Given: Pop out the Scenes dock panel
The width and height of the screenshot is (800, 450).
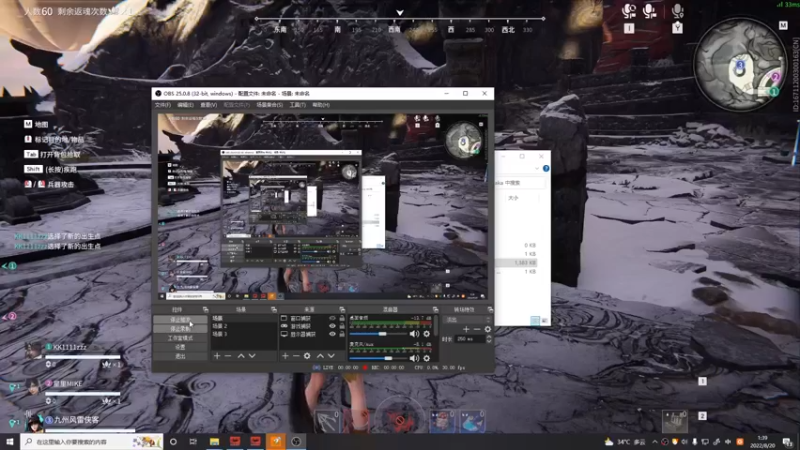Looking at the screenshot, I should click(x=273, y=310).
